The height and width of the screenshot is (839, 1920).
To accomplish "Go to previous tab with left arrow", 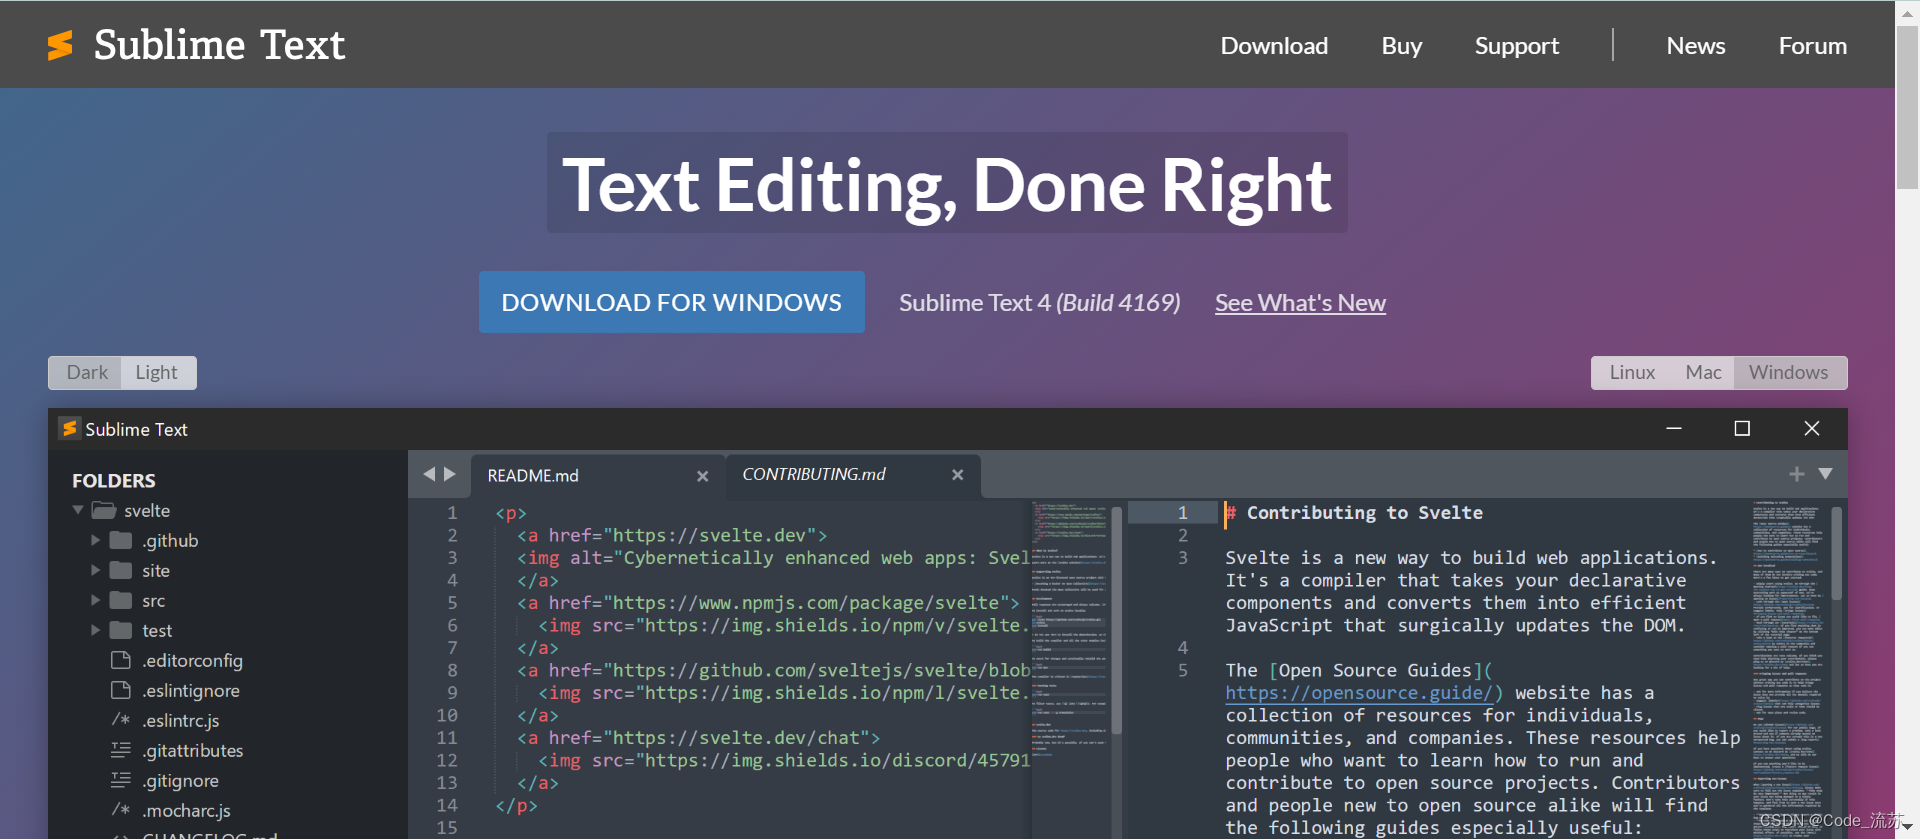I will (x=429, y=474).
